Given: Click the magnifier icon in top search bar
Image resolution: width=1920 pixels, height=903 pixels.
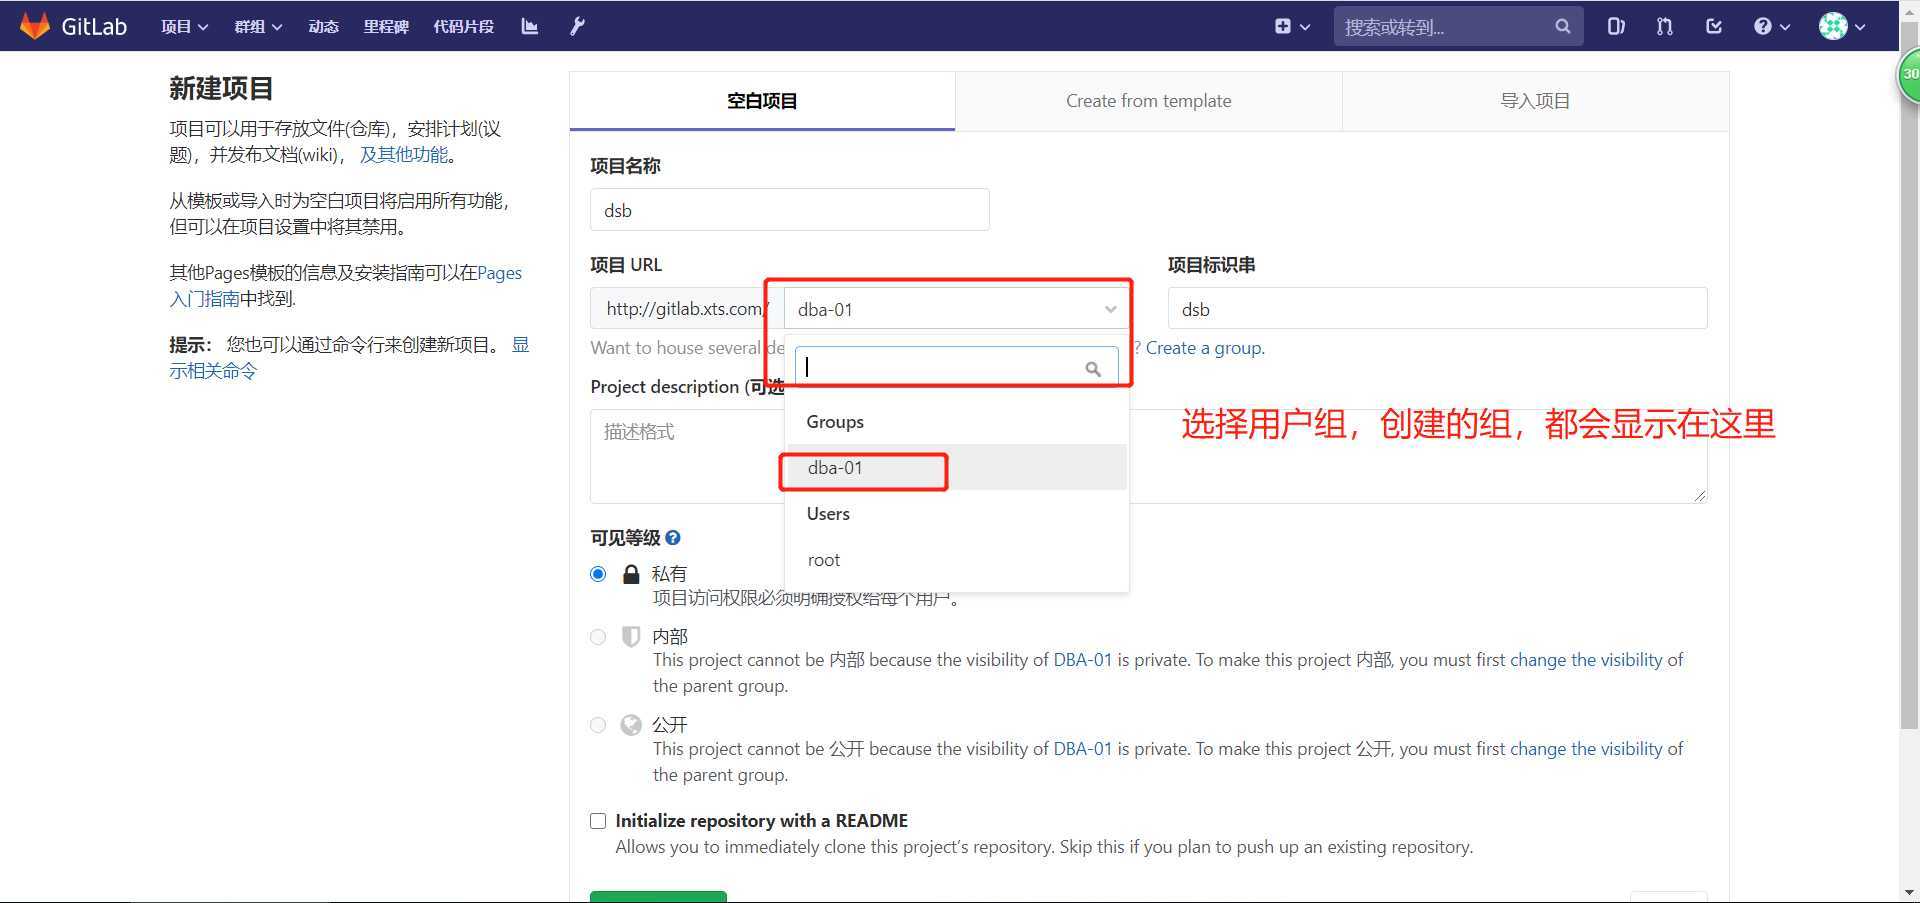Looking at the screenshot, I should click(1563, 27).
